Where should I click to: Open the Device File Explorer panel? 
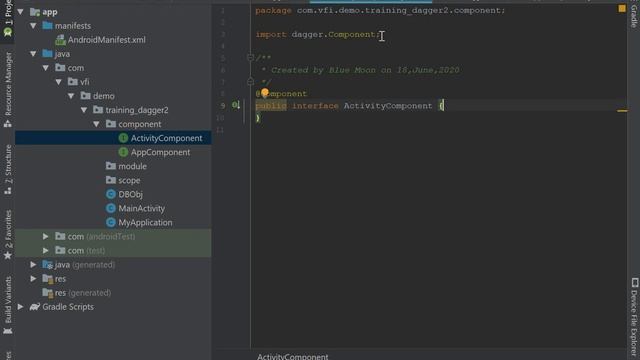pyautogui.click(x=634, y=316)
